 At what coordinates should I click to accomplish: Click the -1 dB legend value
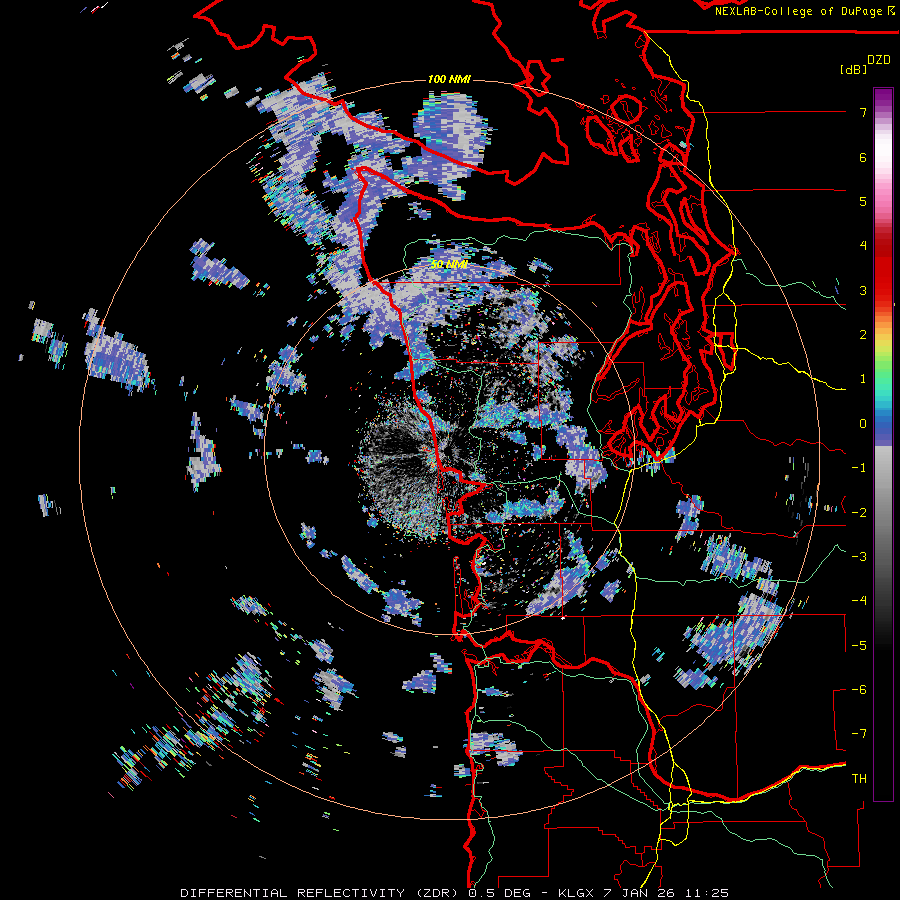[x=859, y=468]
